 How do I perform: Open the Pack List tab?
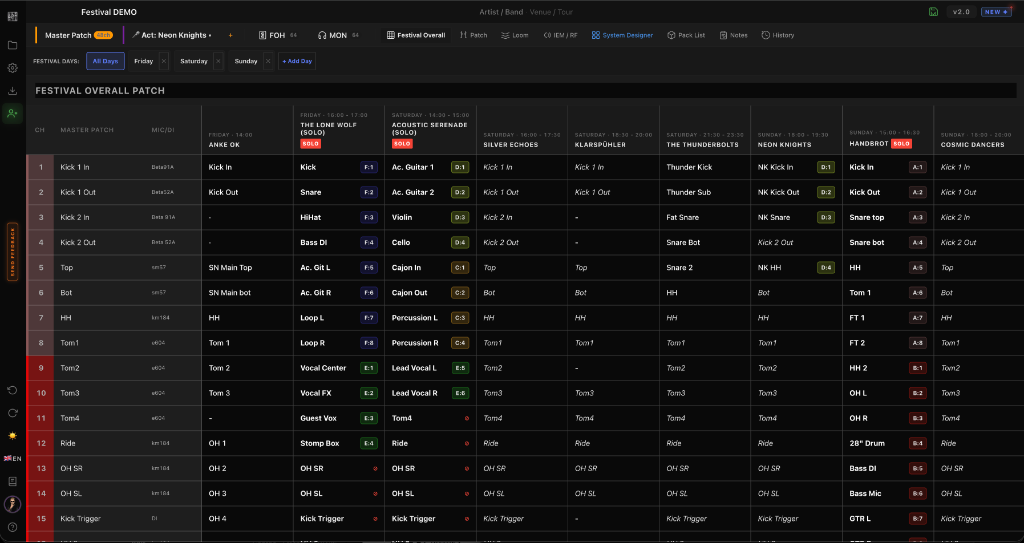[686, 35]
